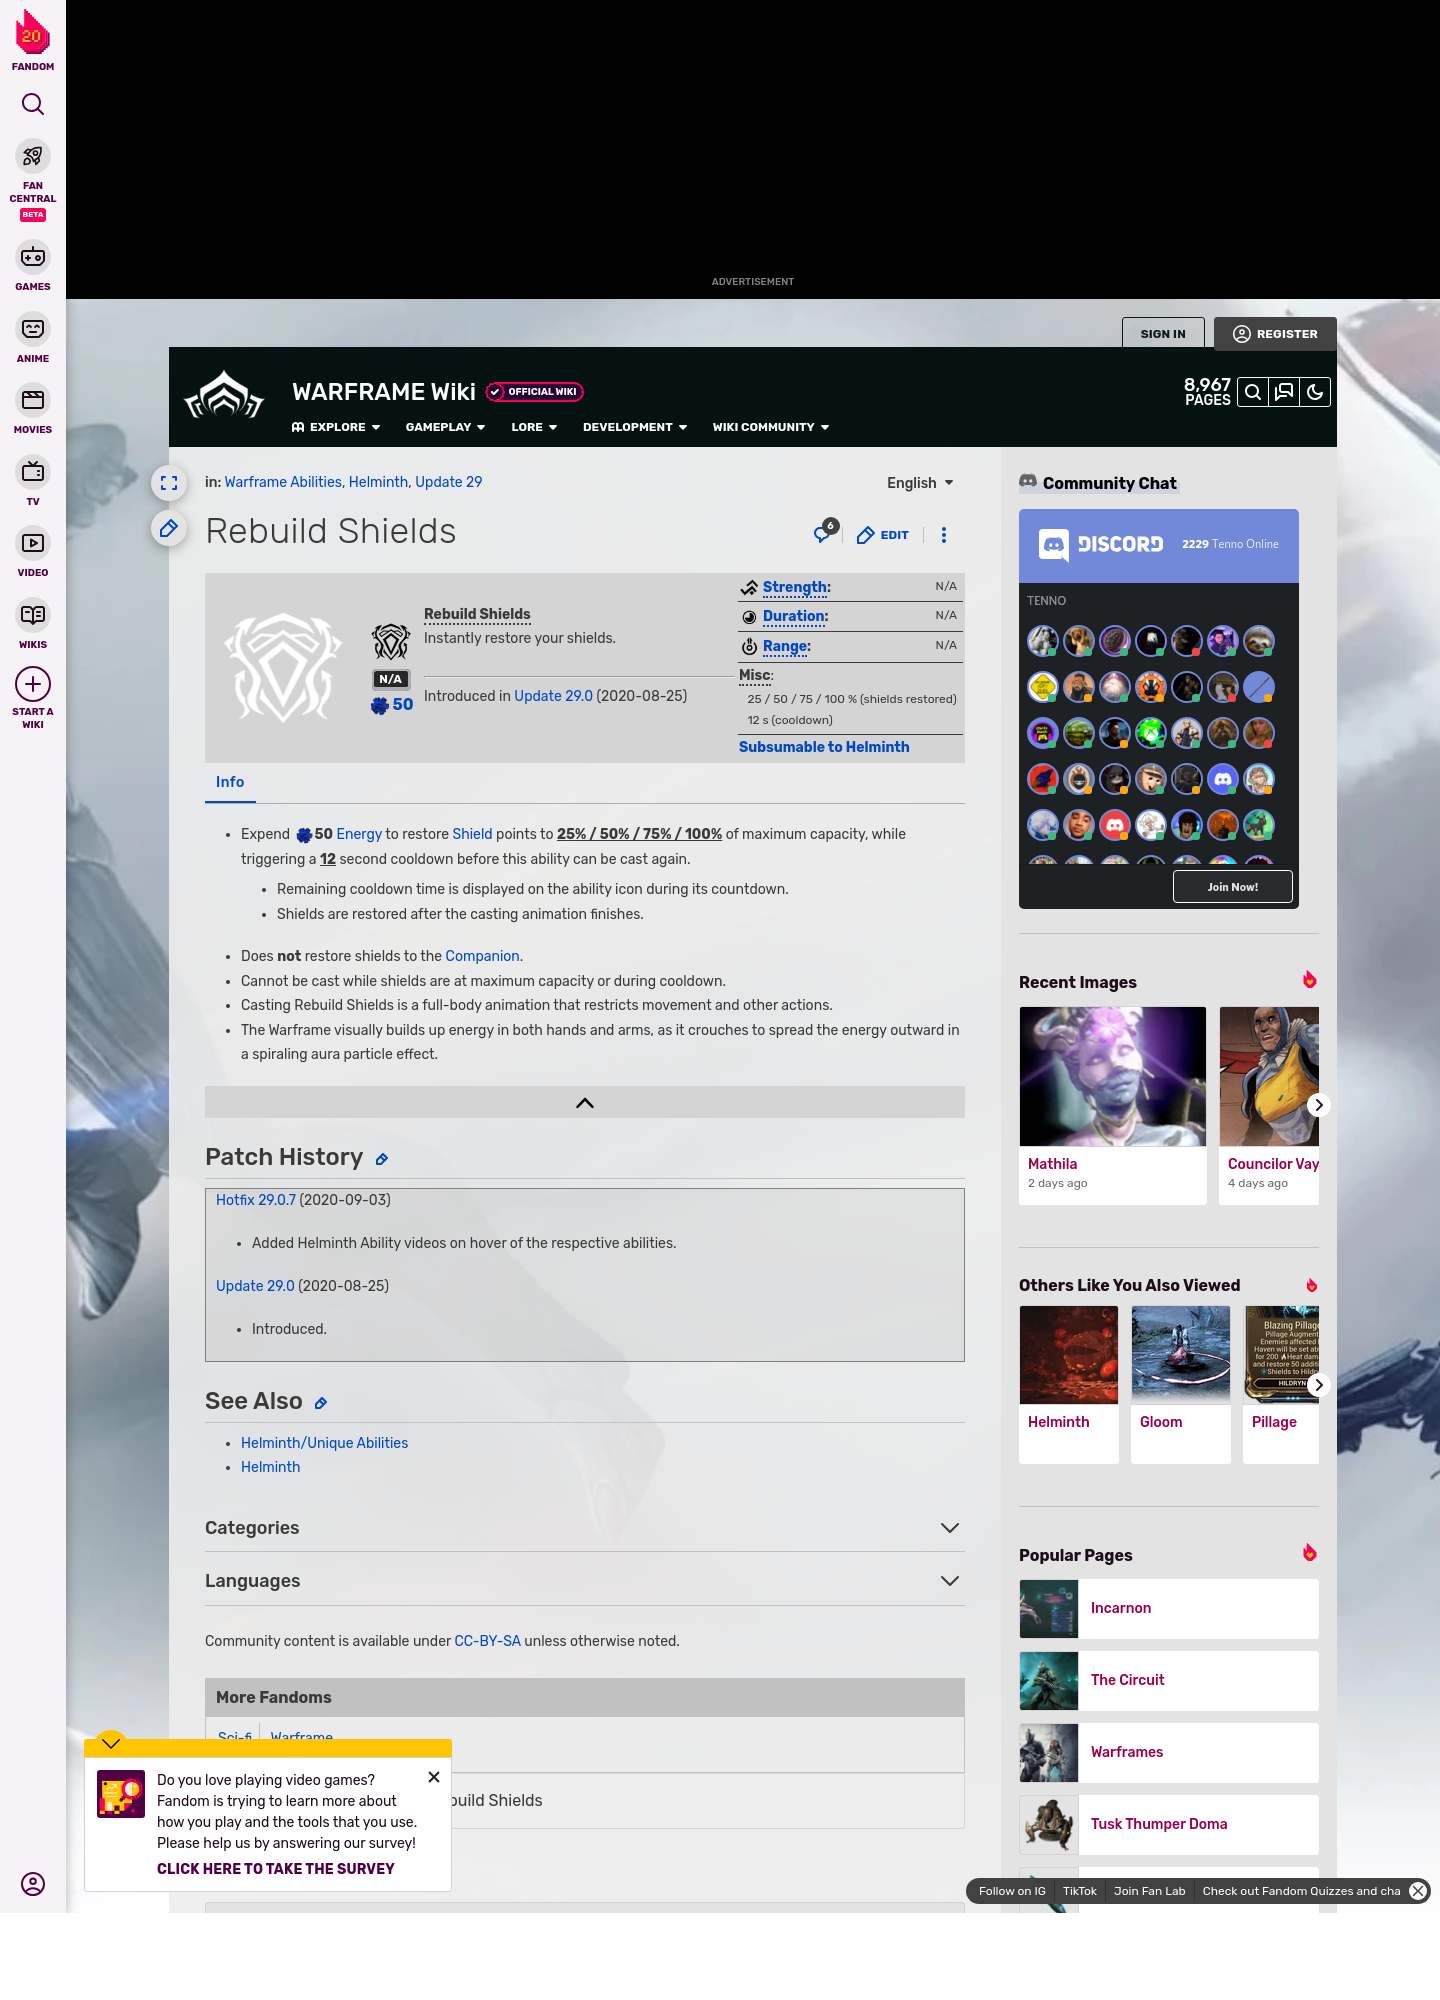Open the wiki discussions icon in header

tap(1284, 392)
